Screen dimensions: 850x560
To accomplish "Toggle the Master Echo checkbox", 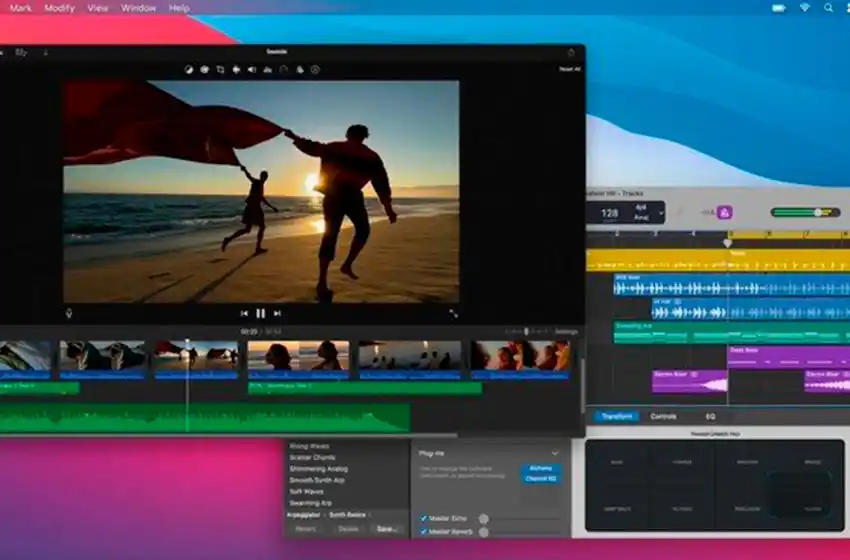I will 424,518.
